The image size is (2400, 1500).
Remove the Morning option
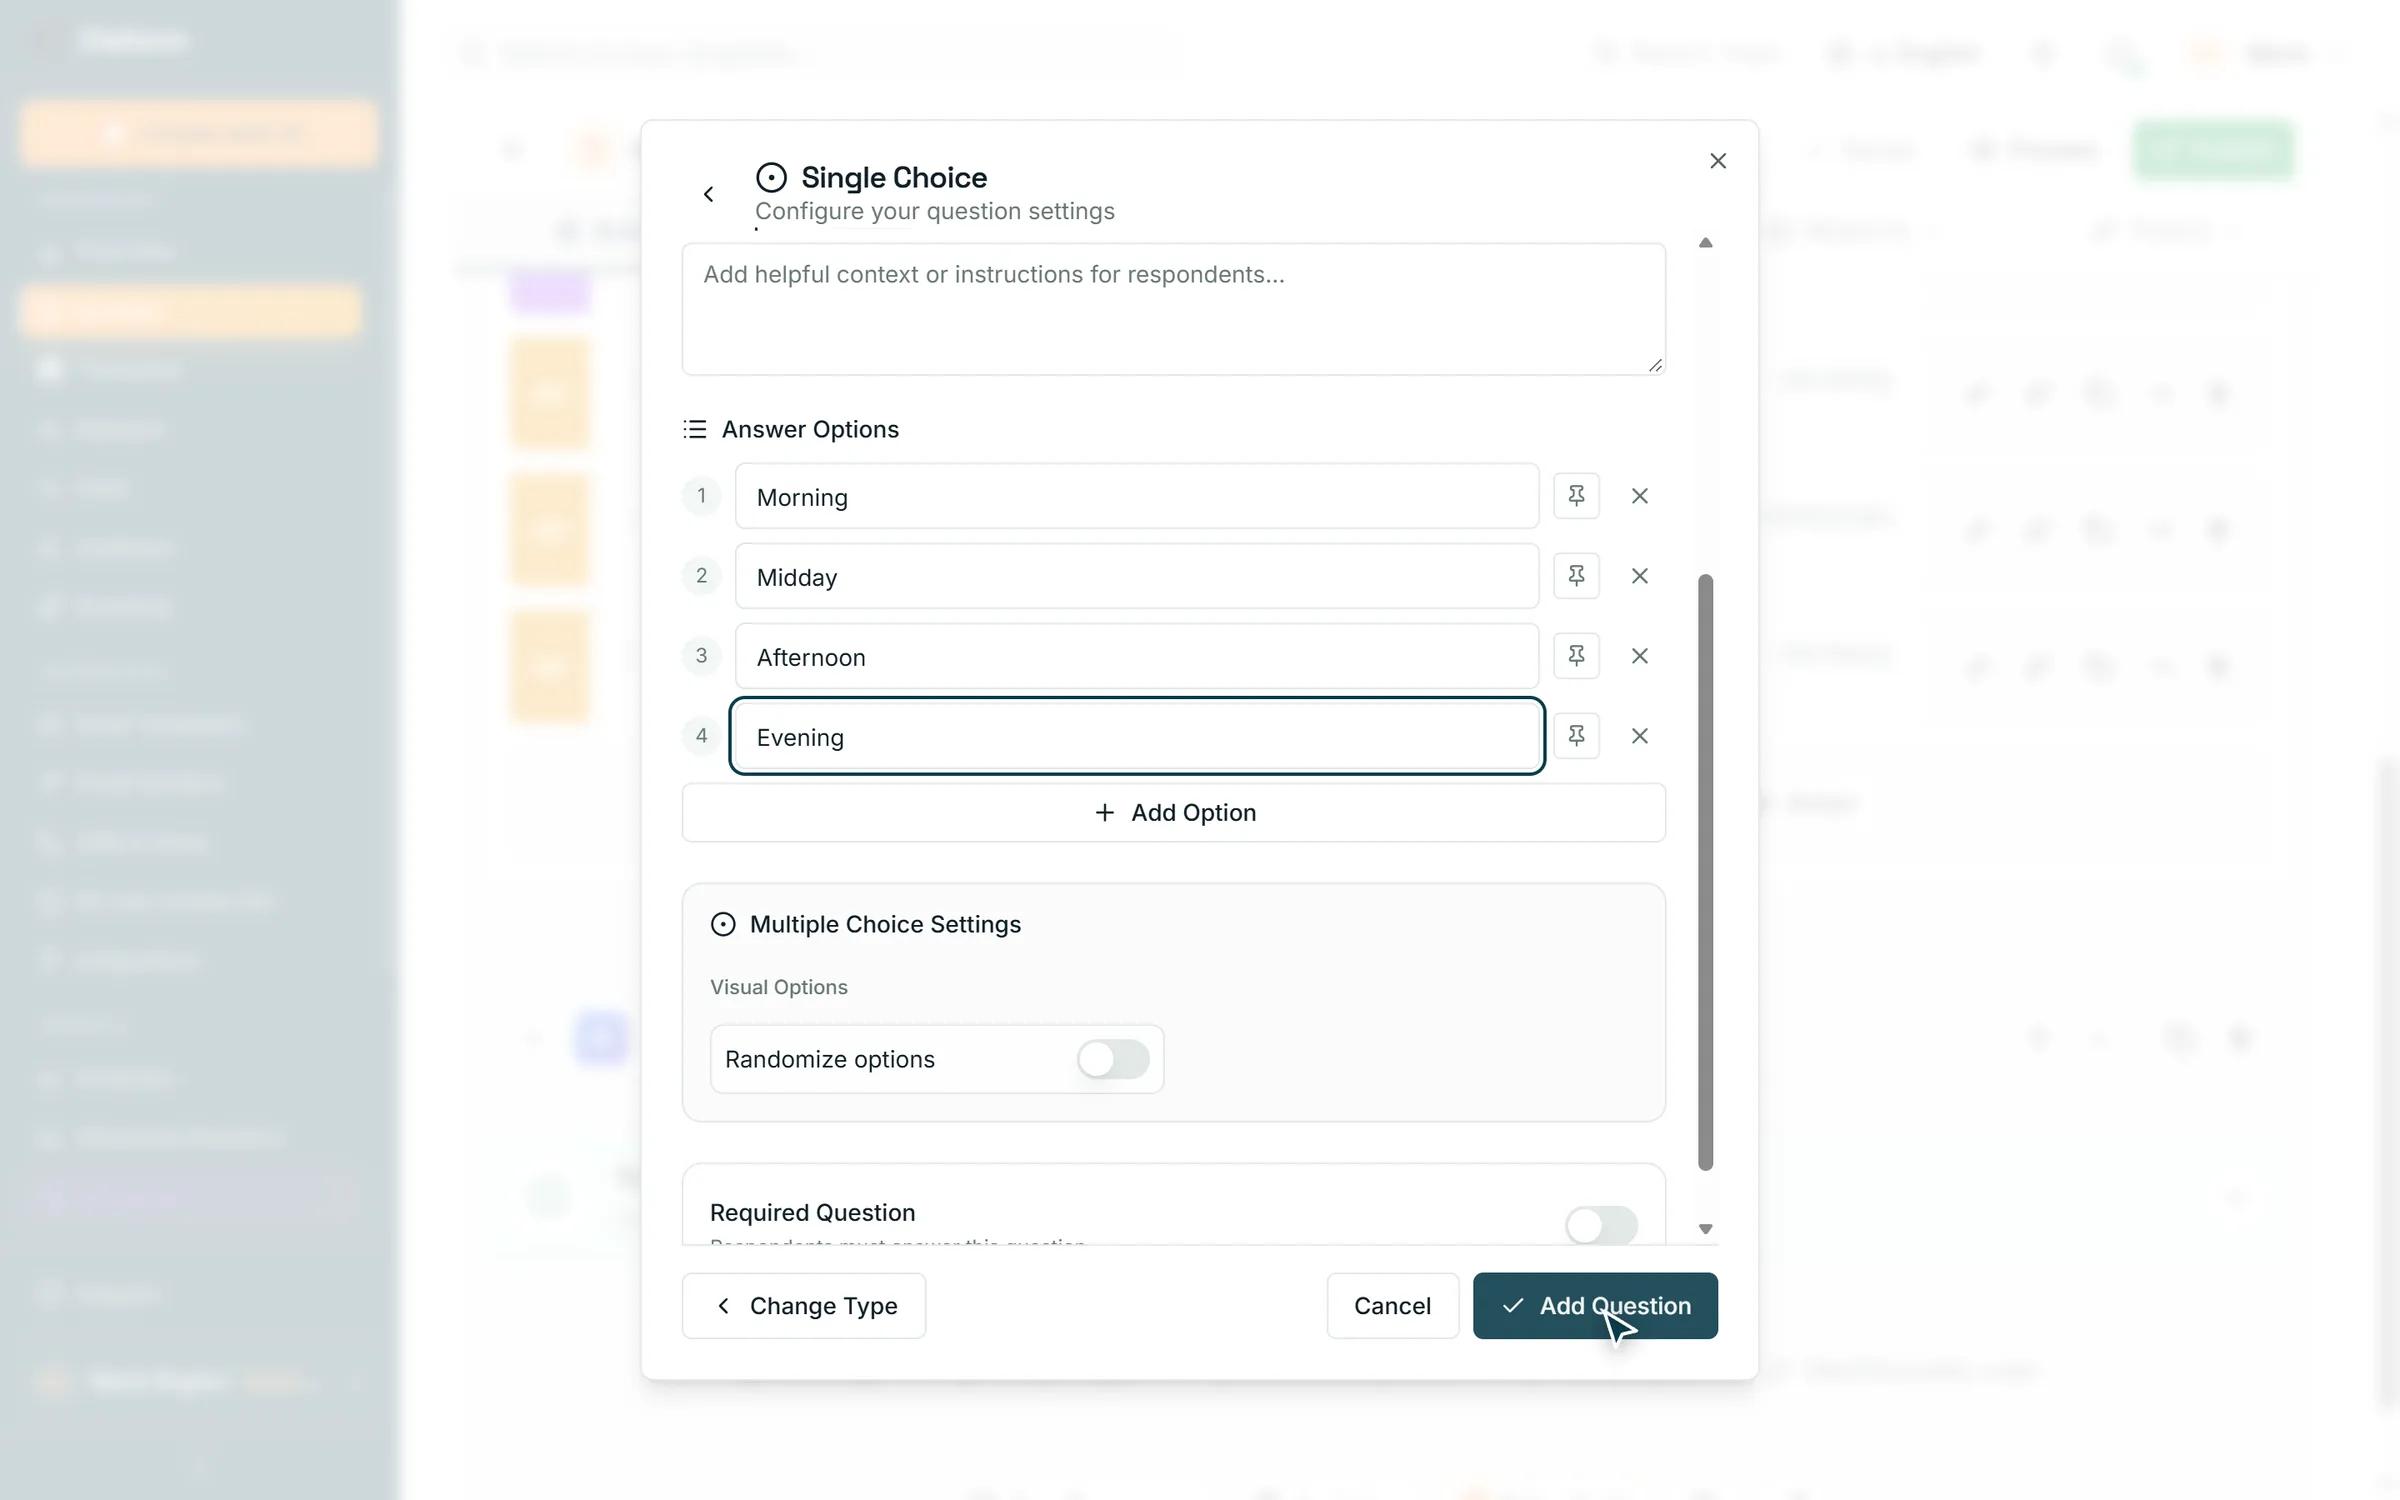(1640, 496)
